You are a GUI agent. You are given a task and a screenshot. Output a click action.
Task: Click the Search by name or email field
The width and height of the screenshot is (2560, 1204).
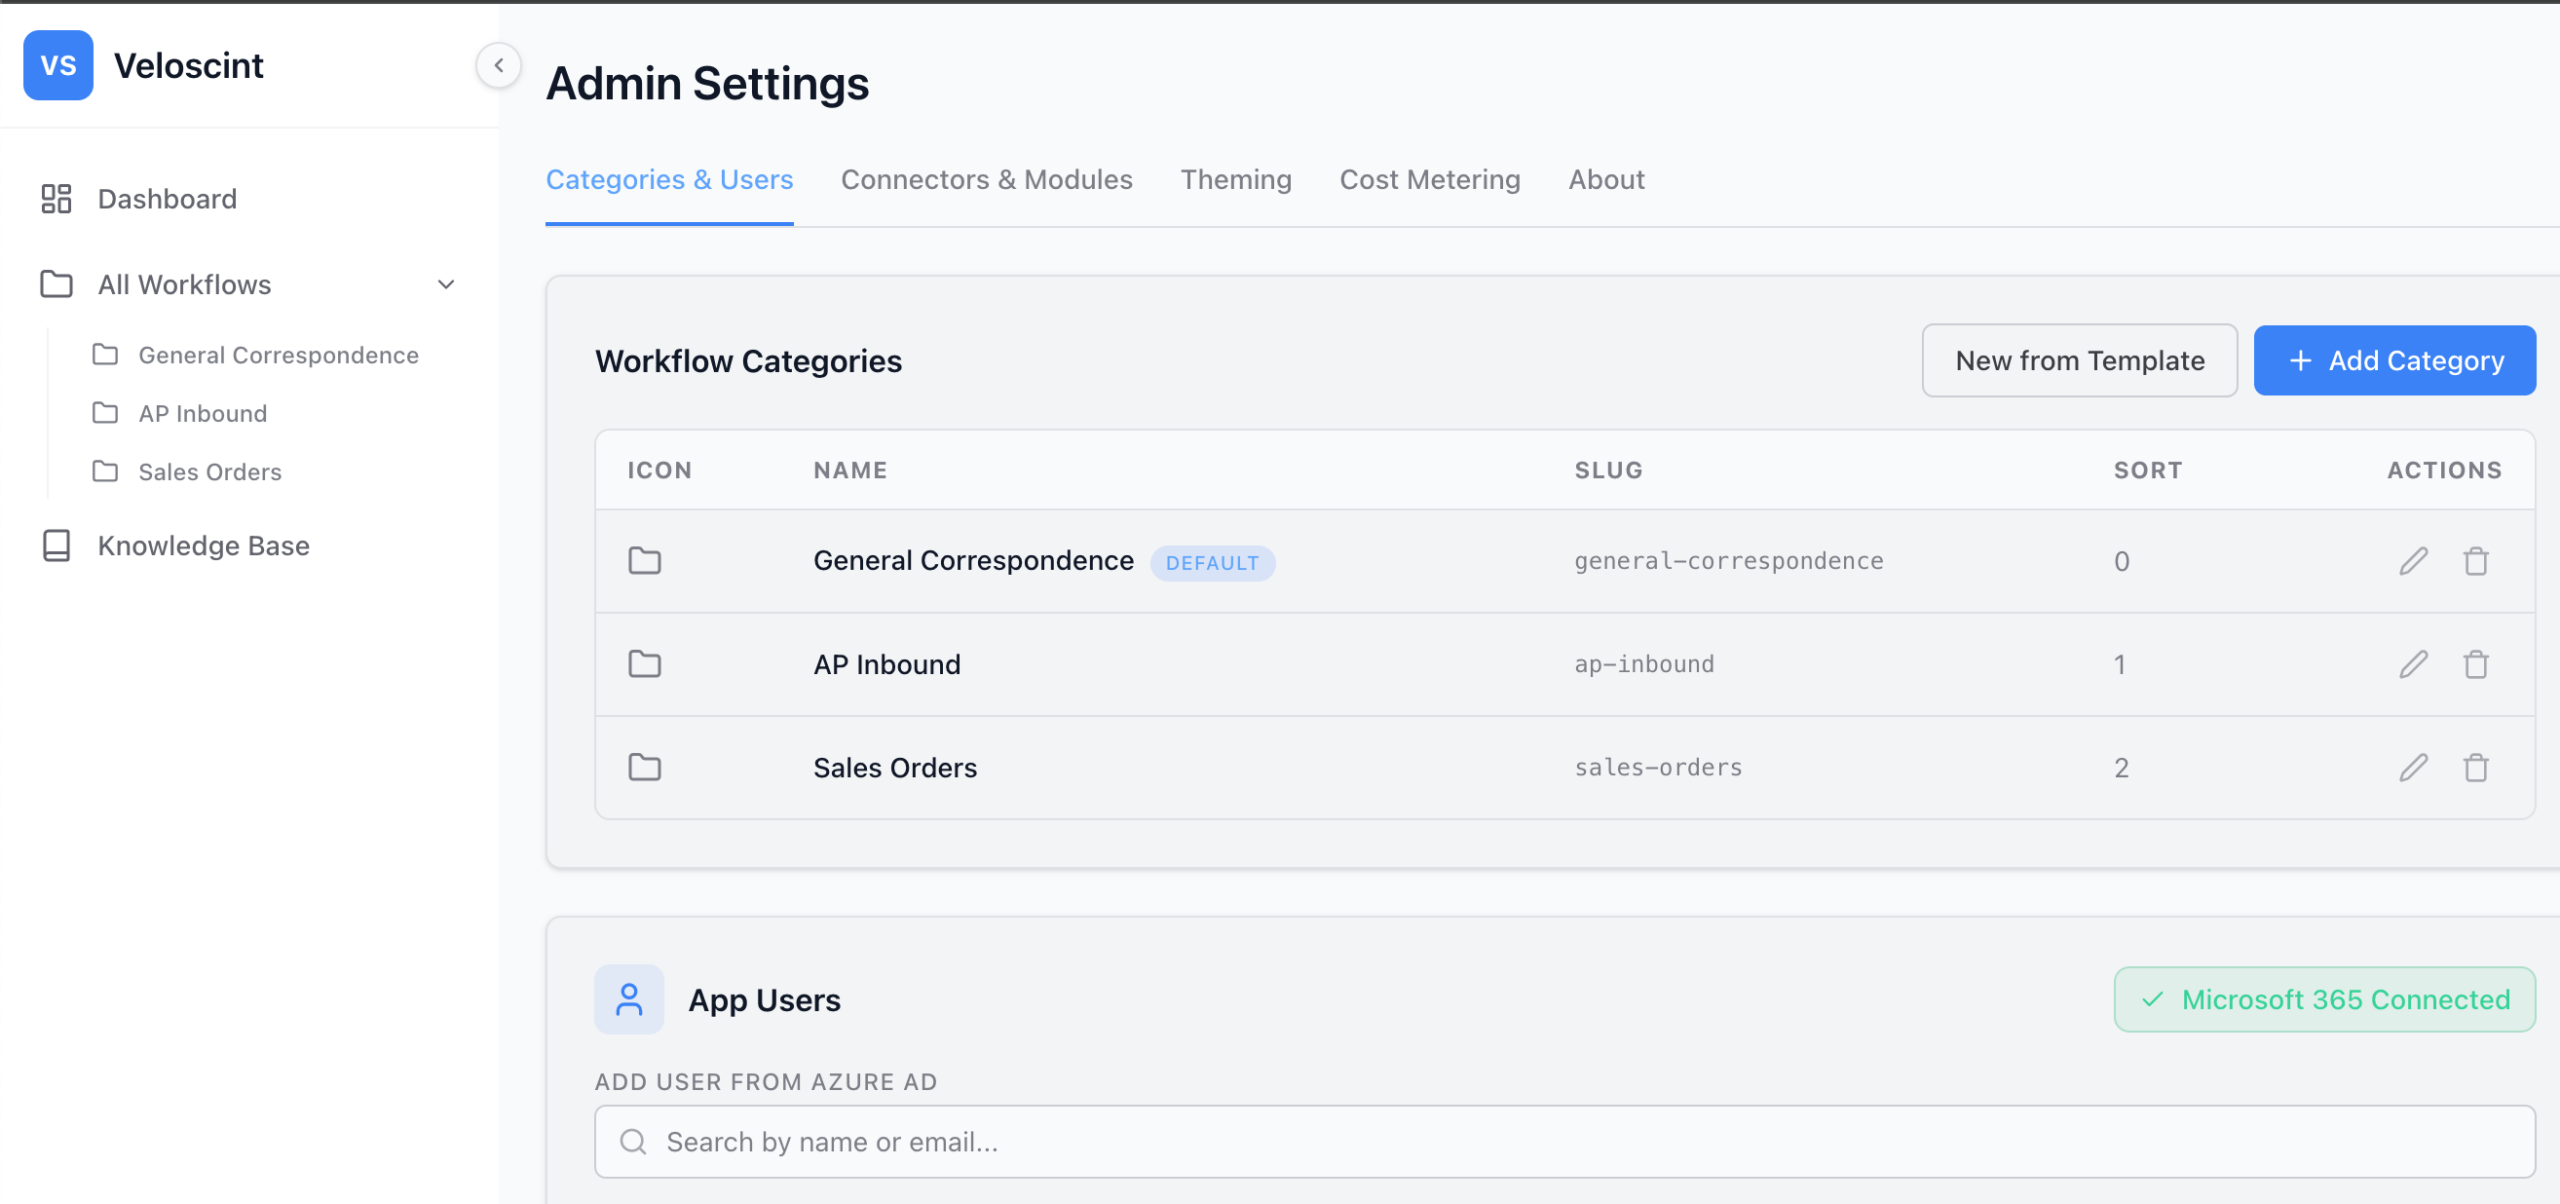[1565, 1142]
